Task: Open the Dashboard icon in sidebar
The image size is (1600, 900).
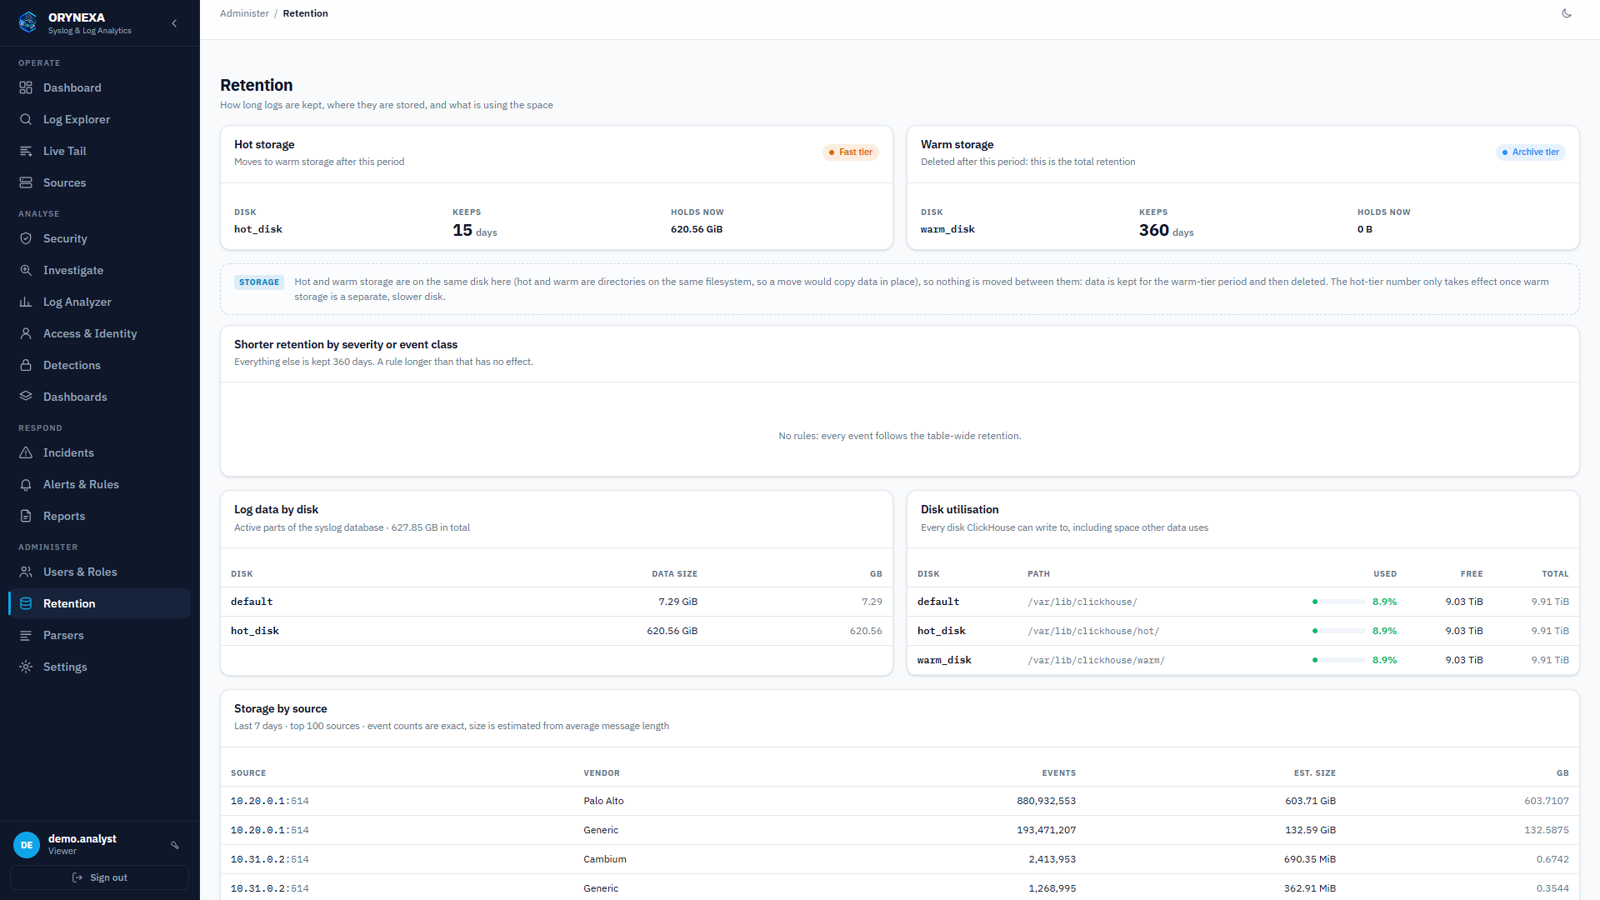Action: (x=26, y=88)
